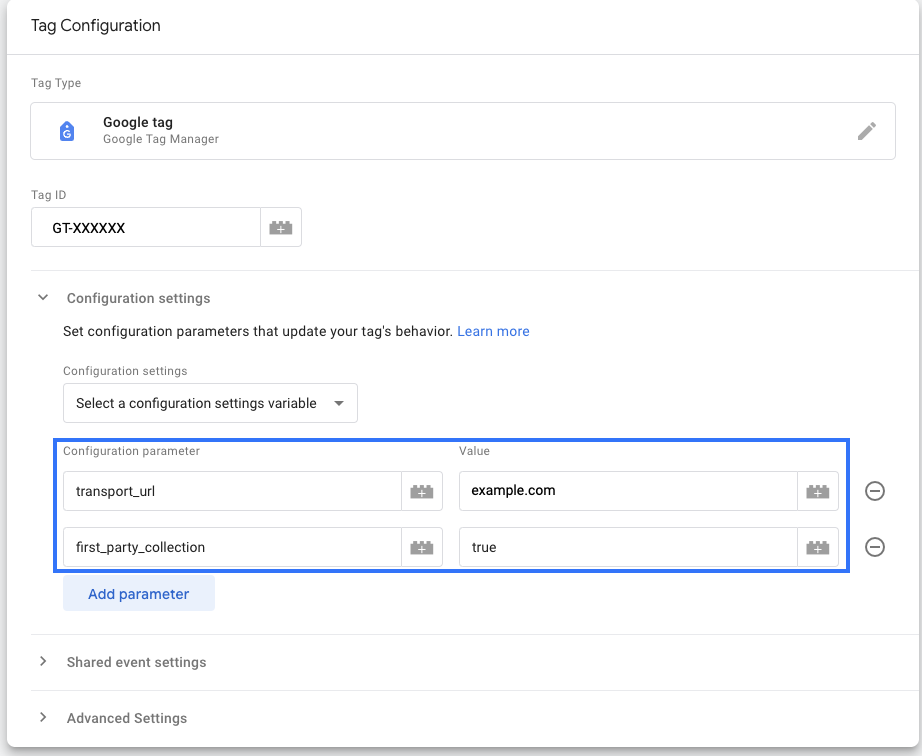922x756 pixels.
Task: Click the Tag Configuration header area
Action: (95, 26)
